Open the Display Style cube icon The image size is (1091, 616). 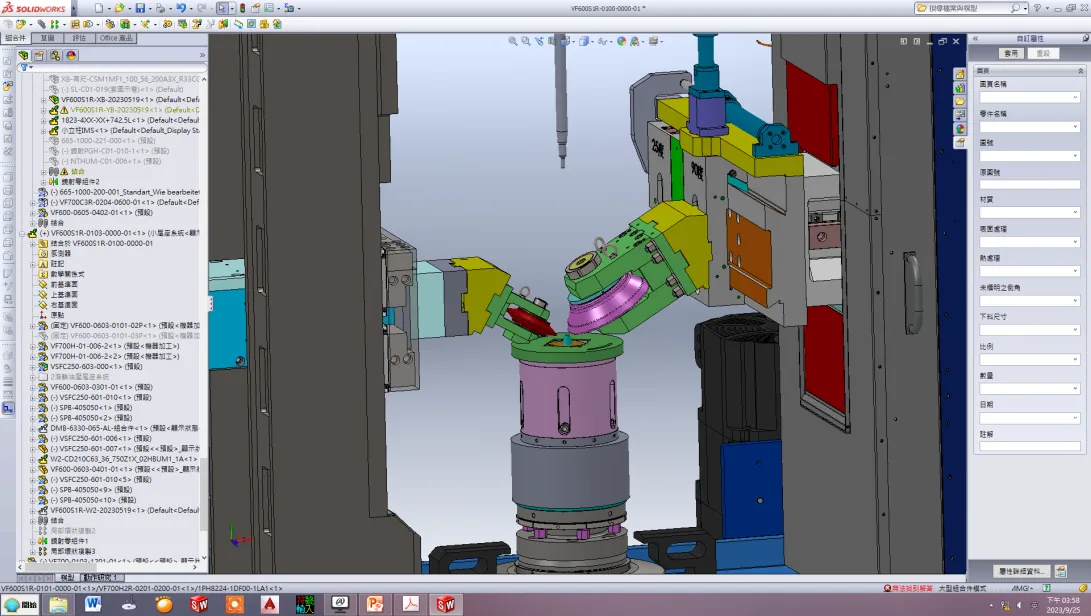tap(584, 42)
